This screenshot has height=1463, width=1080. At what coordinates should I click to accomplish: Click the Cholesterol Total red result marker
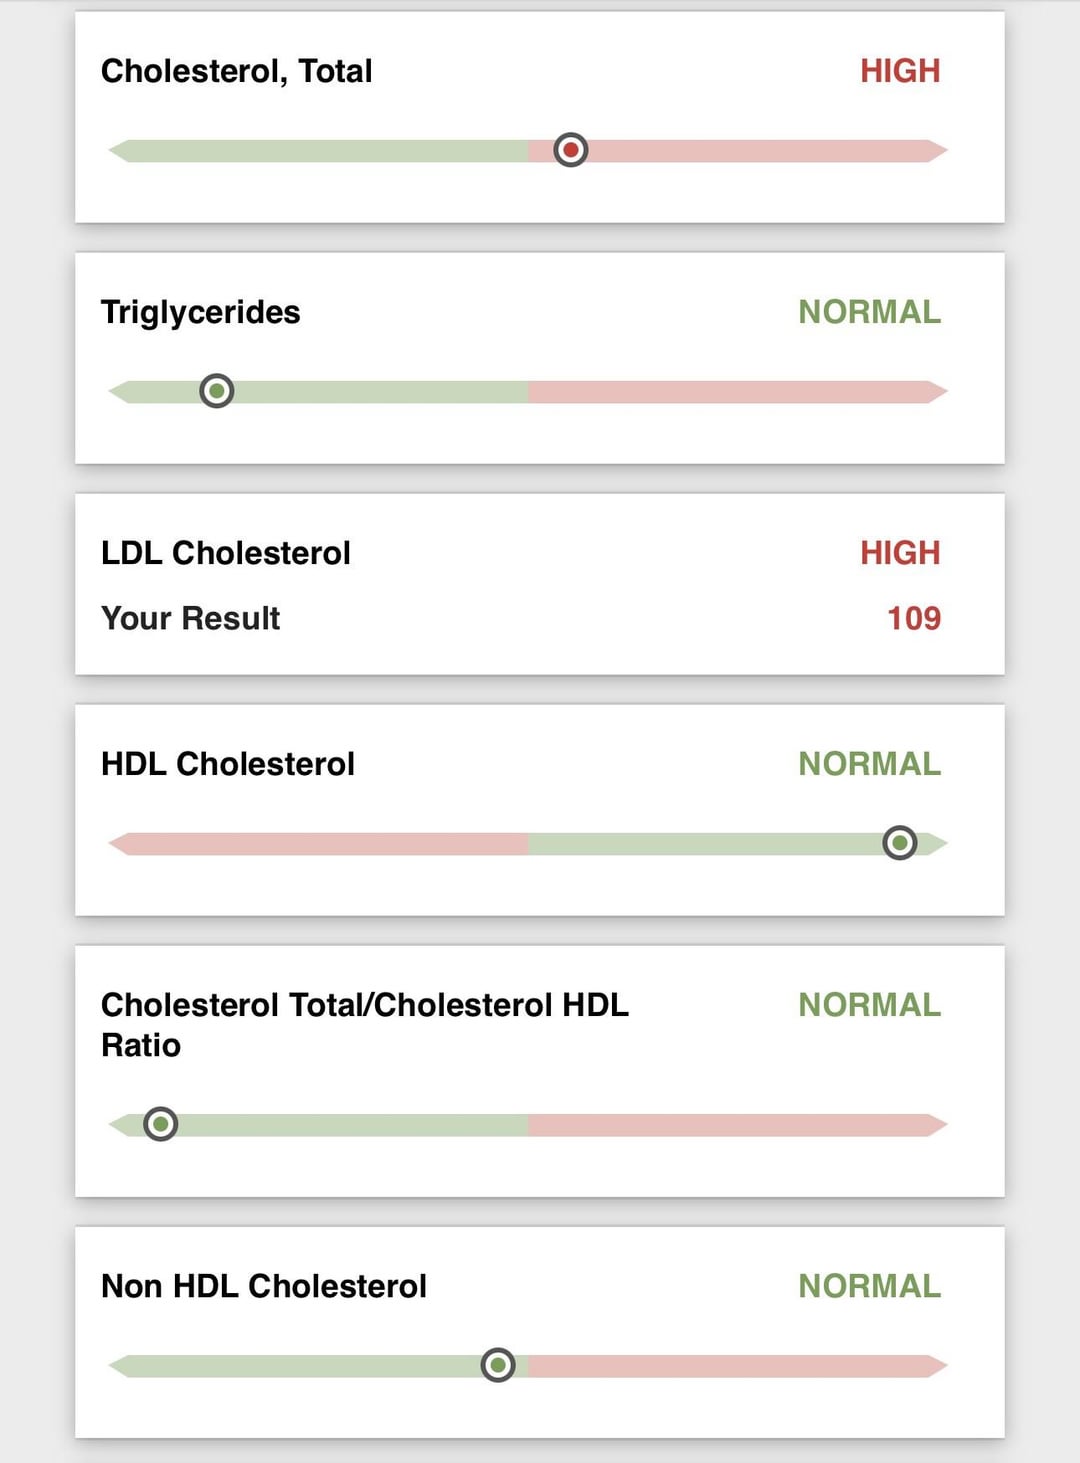tap(571, 150)
